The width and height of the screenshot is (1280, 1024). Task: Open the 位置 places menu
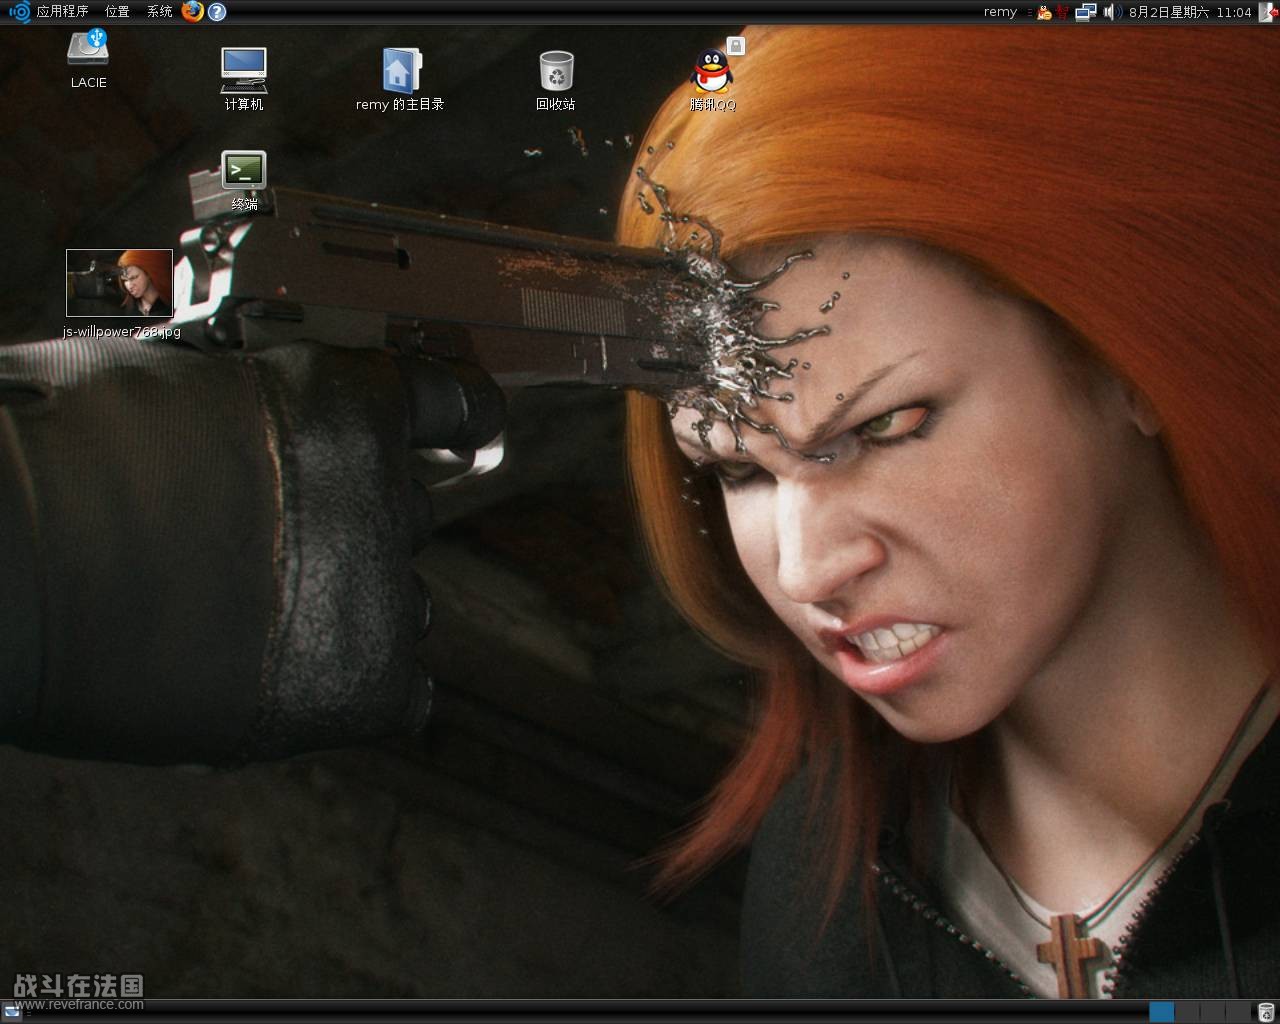coord(117,12)
